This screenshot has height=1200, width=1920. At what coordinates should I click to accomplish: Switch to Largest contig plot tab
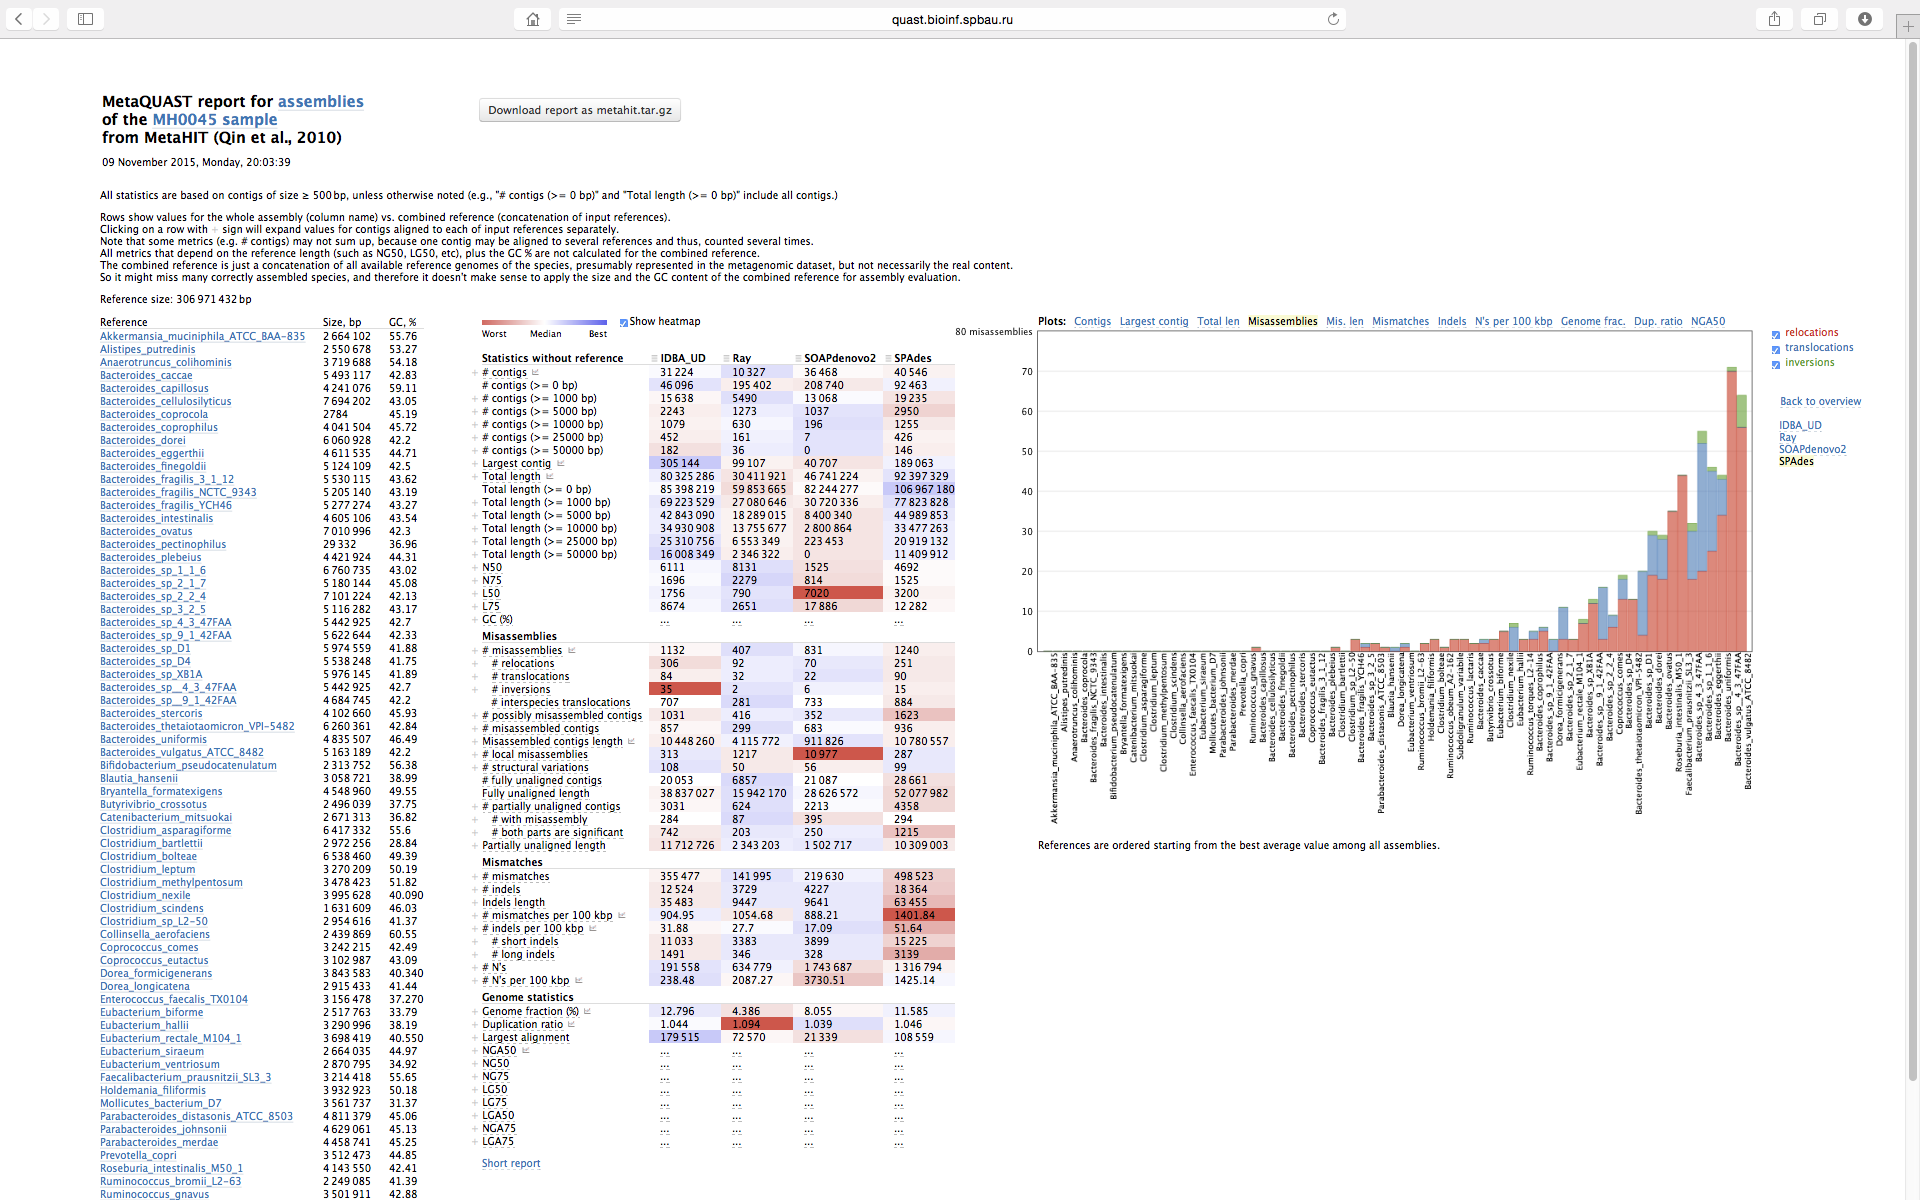pos(1153,321)
